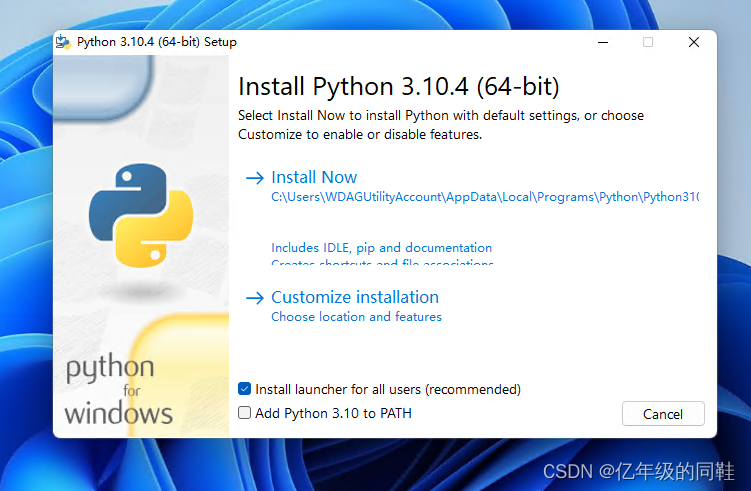The image size is (751, 491).
Task: Click the Python installer title bar icon
Action: 63,42
